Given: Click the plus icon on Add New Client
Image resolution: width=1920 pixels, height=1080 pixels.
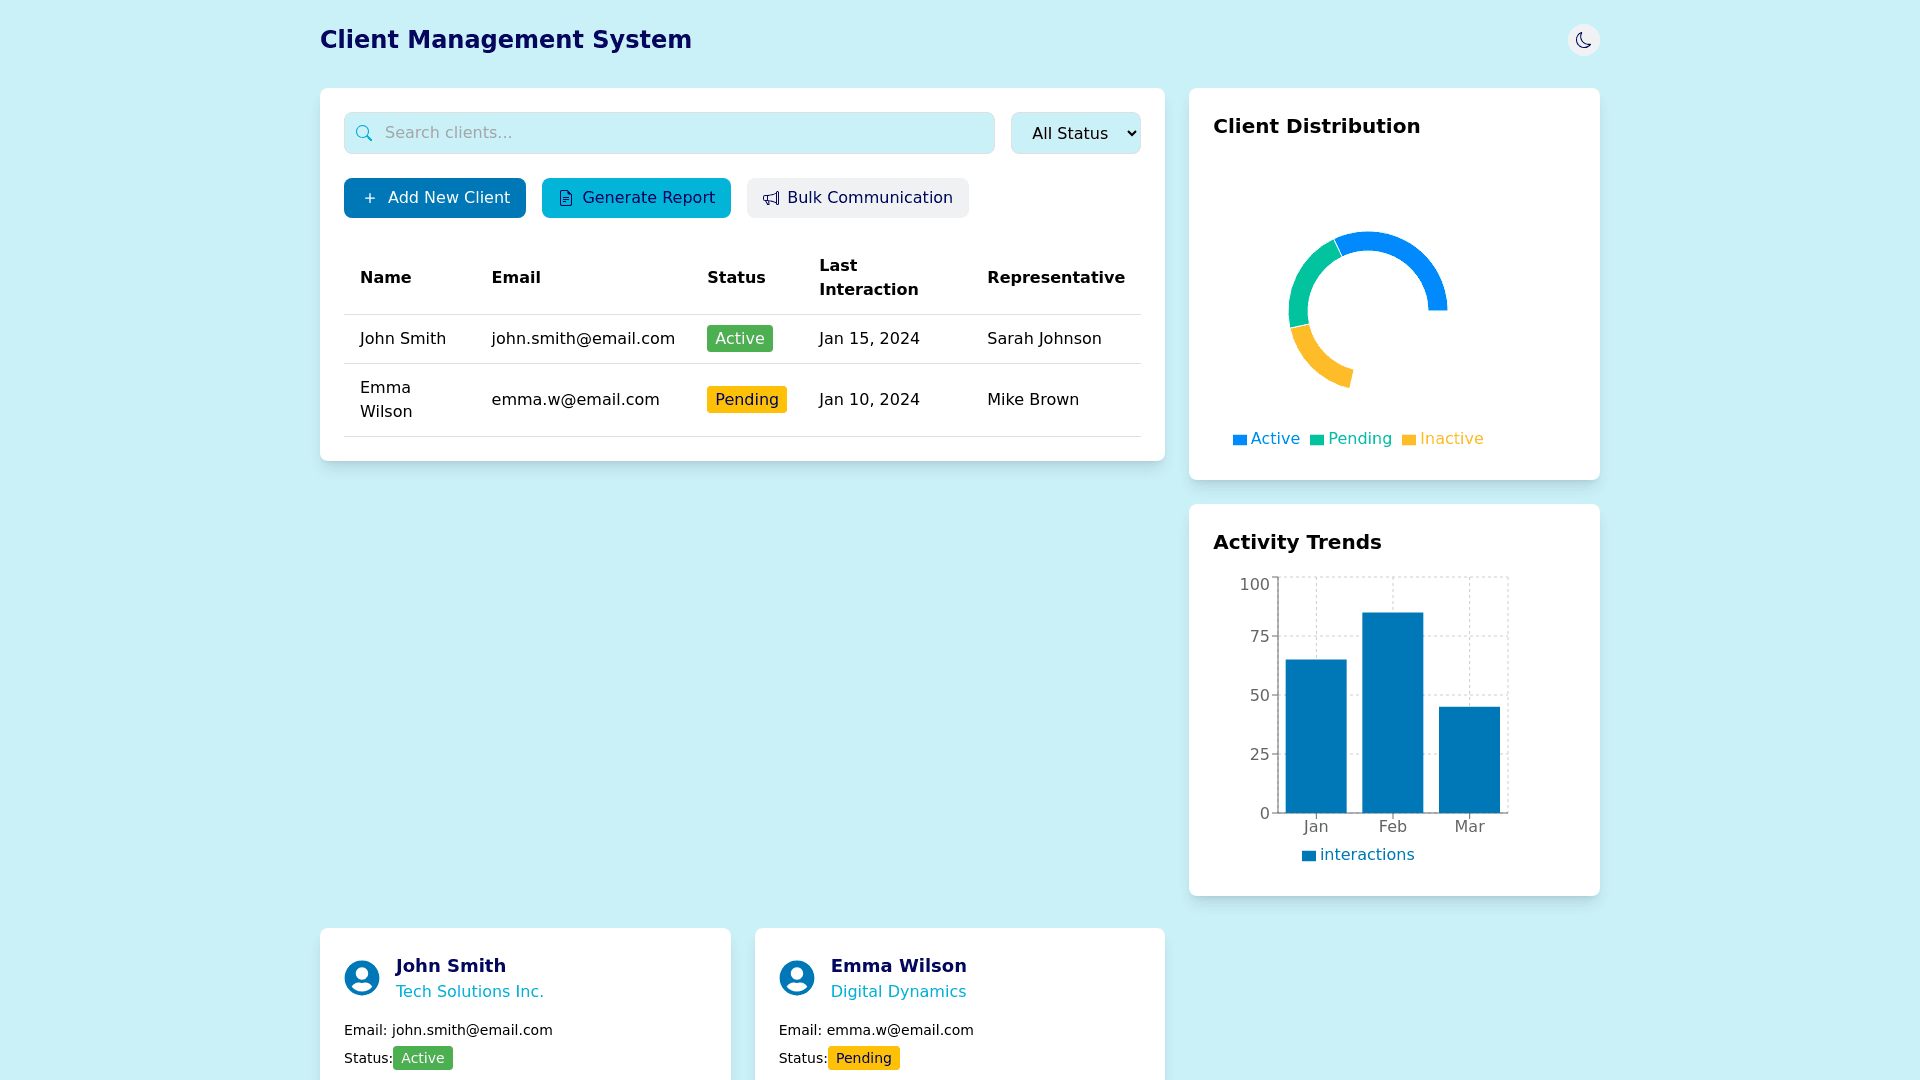Looking at the screenshot, I should point(370,198).
